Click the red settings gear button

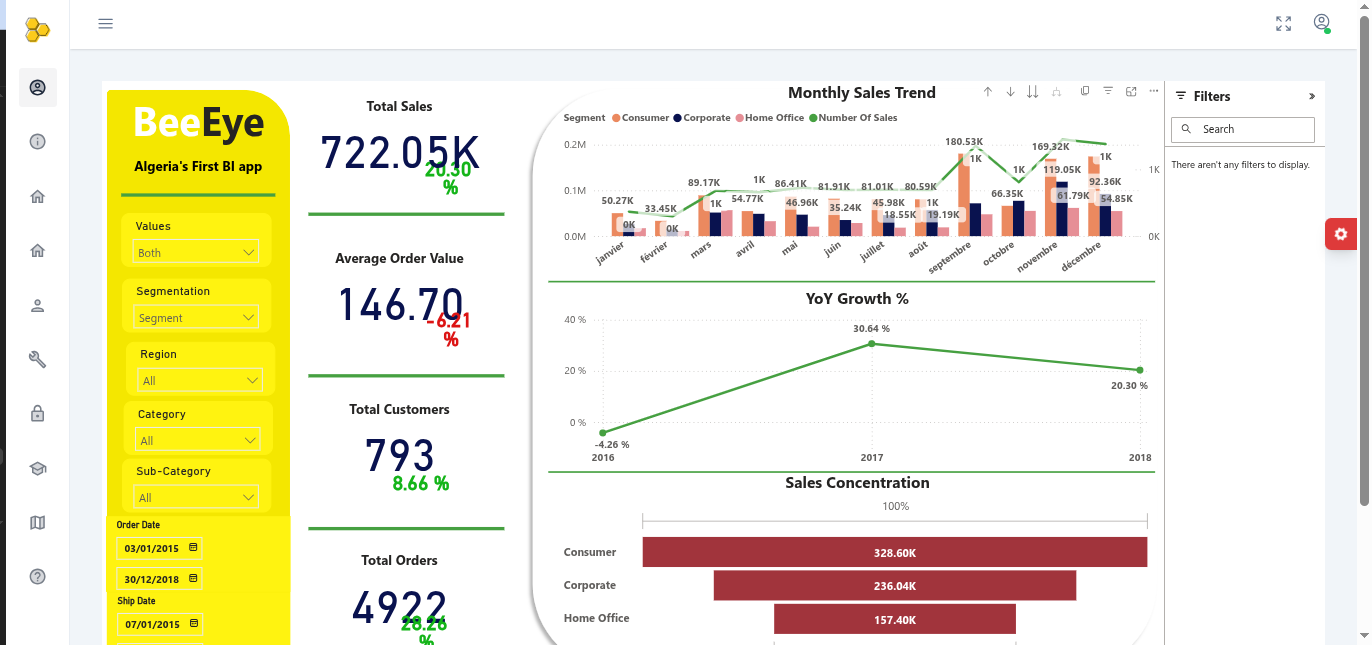1341,234
